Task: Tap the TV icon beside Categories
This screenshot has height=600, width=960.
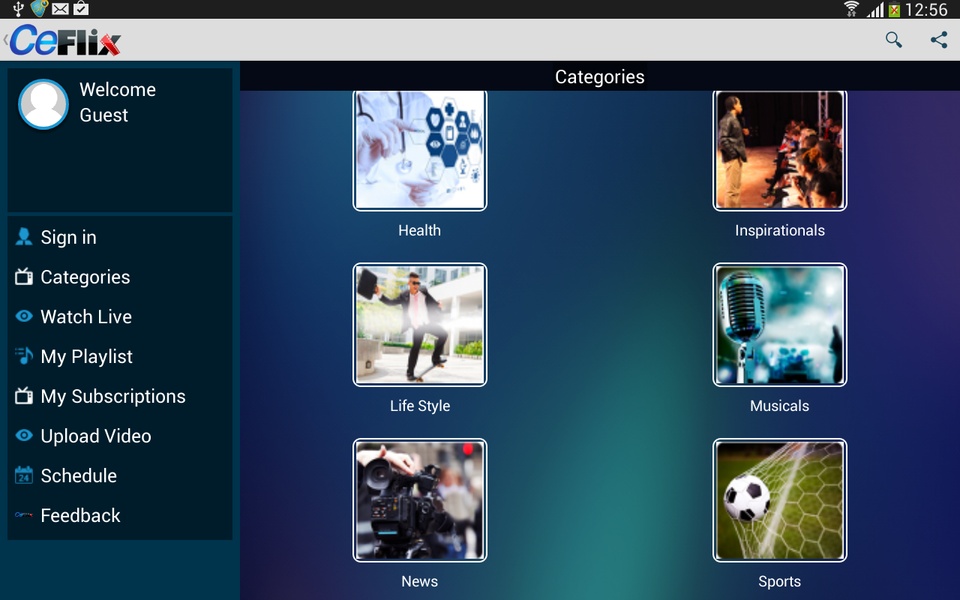Action: tap(24, 277)
